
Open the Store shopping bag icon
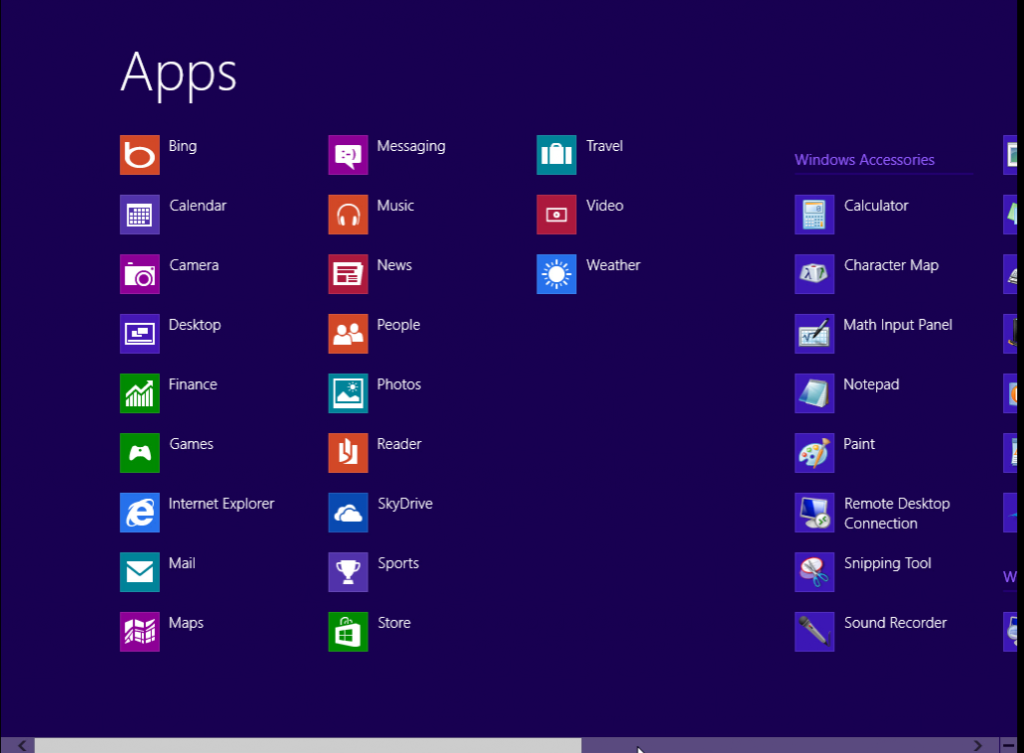tap(348, 632)
